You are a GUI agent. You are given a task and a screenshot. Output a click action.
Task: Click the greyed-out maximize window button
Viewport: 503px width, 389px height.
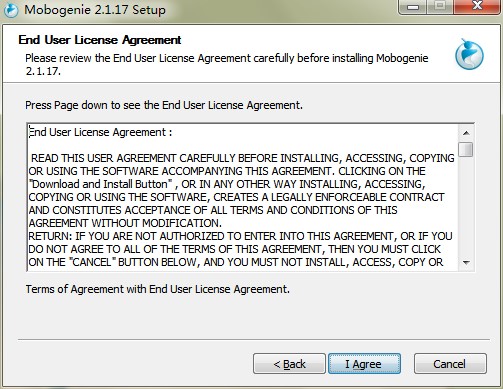[x=440, y=7]
